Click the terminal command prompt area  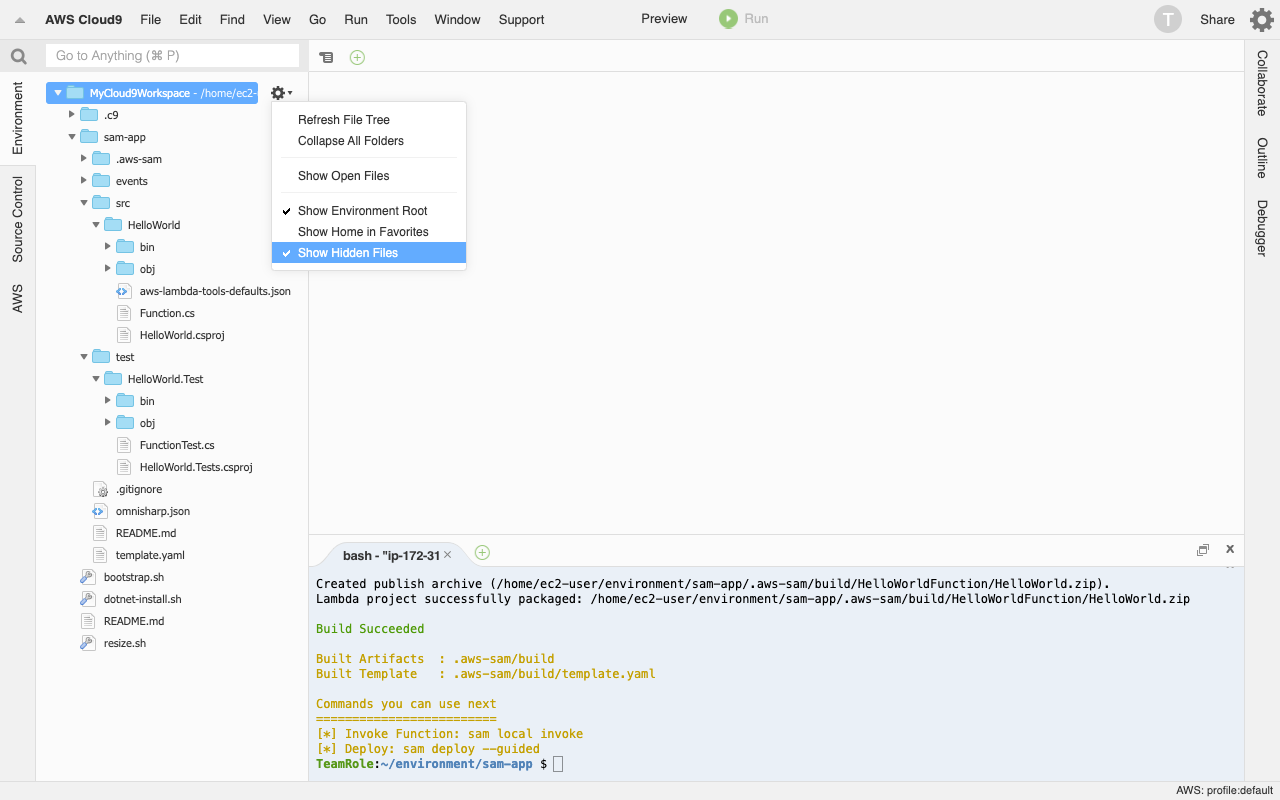(x=558, y=764)
